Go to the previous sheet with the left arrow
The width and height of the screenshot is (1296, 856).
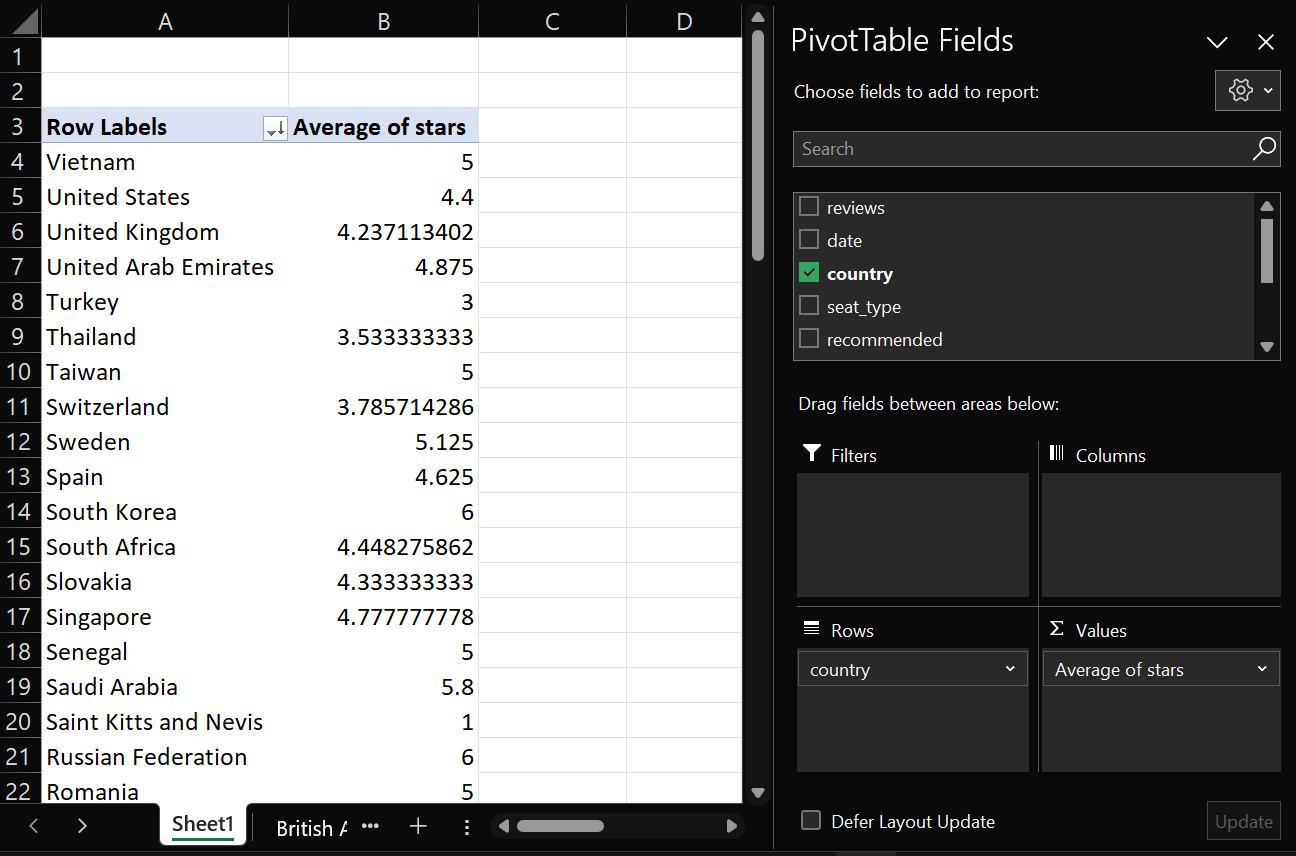pos(34,826)
